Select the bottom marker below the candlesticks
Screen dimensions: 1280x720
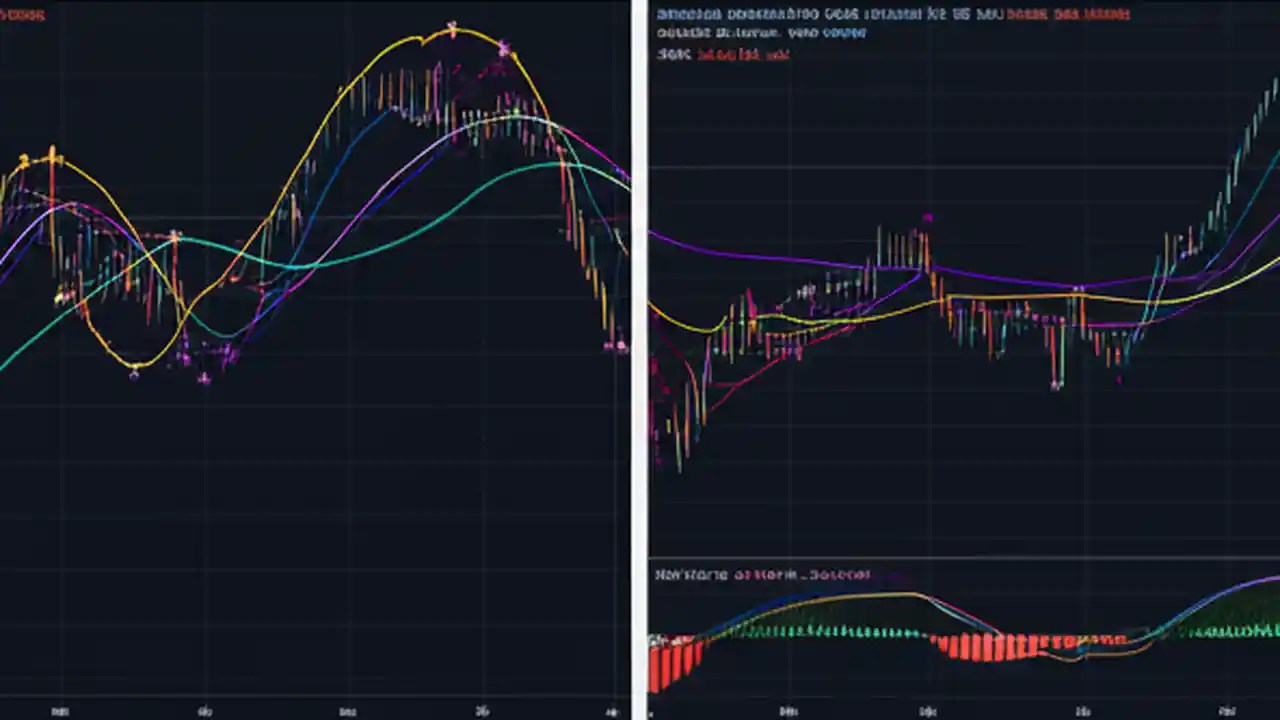(x=133, y=373)
